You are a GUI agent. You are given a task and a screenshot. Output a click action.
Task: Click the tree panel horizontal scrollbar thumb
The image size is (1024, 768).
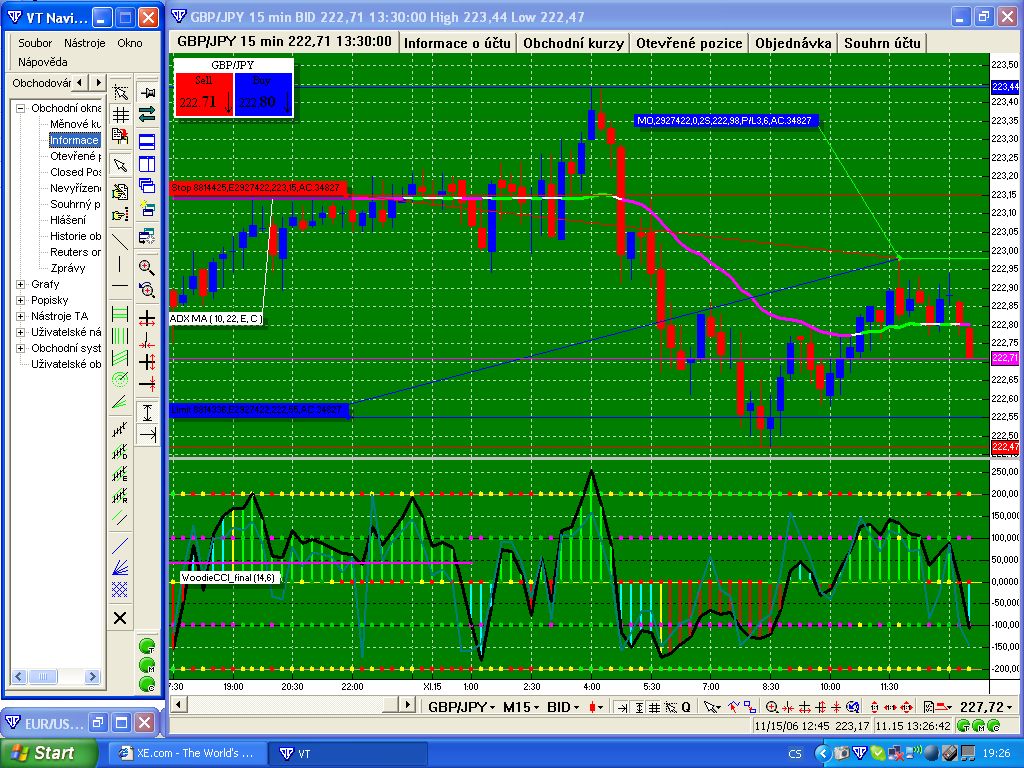(43, 677)
